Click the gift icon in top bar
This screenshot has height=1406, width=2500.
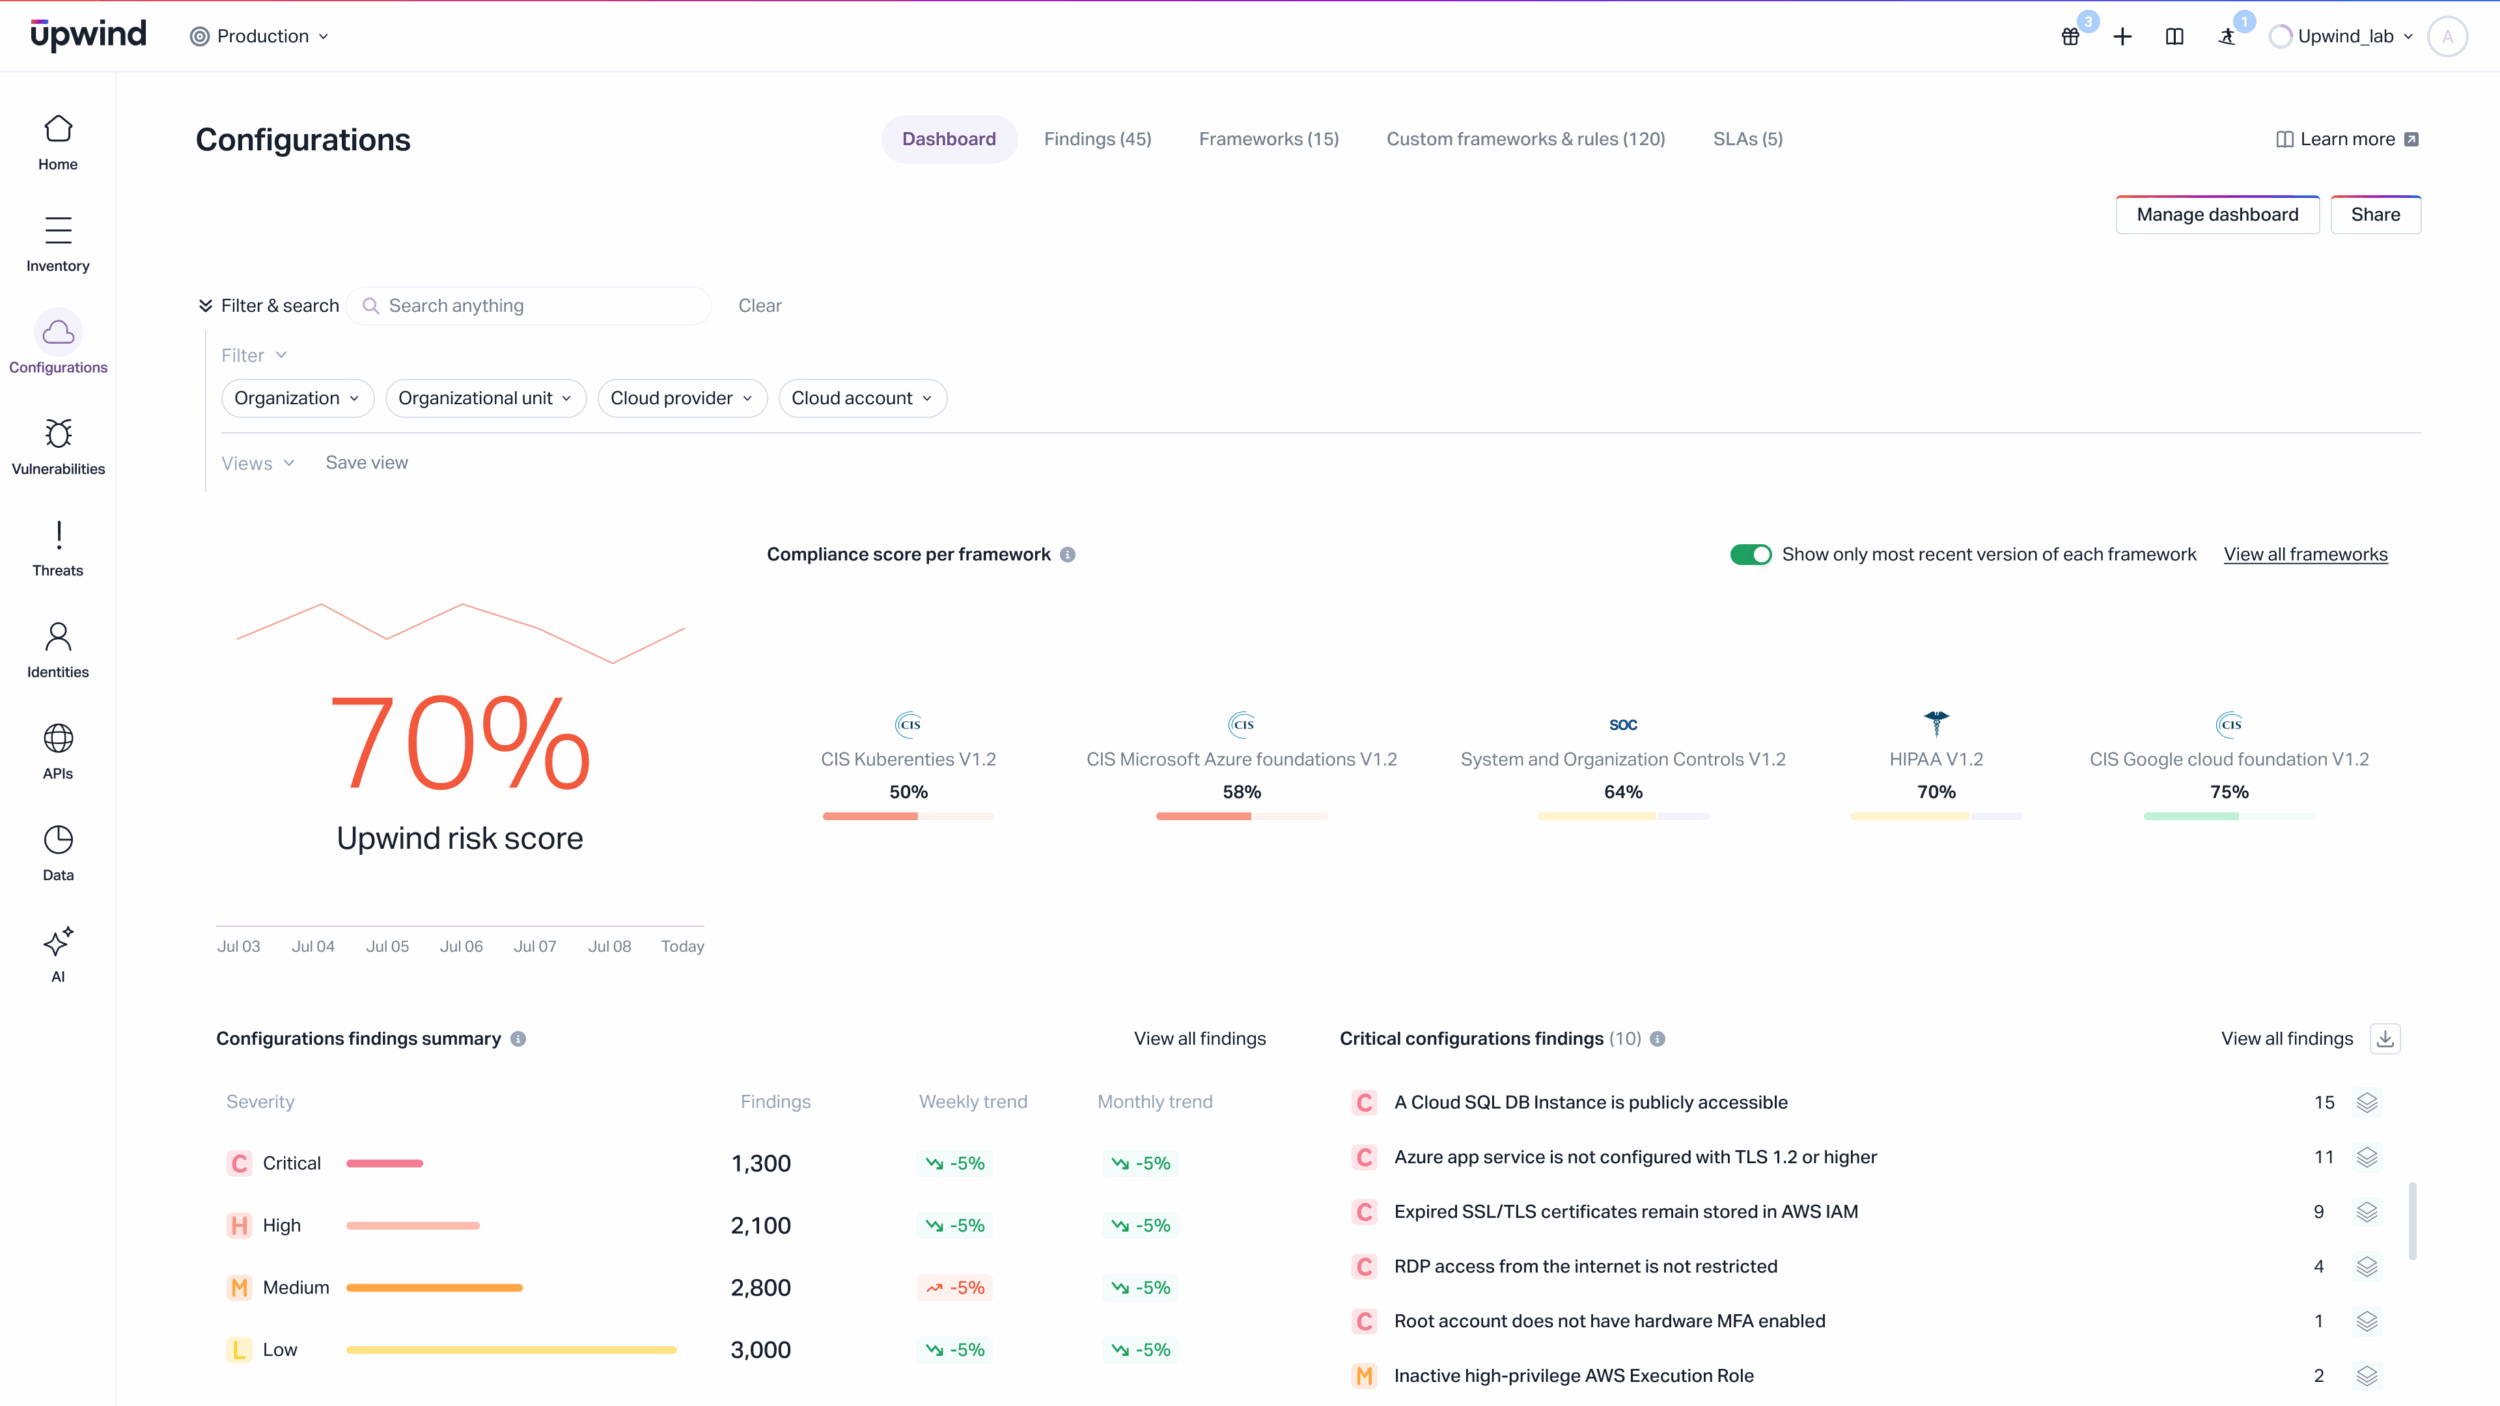point(2070,37)
